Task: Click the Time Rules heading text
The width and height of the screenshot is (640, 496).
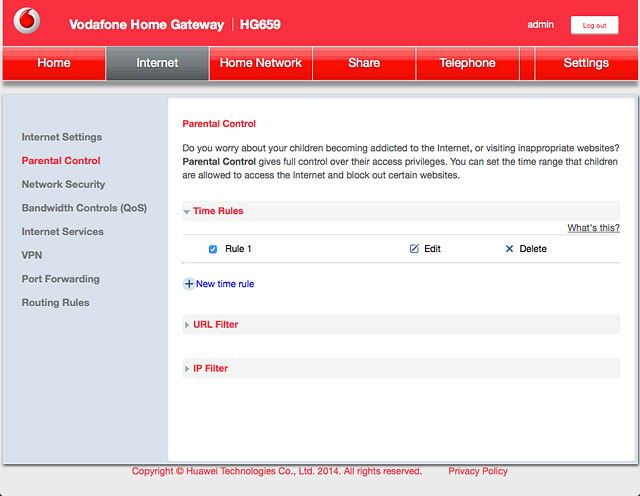Action: [218, 211]
